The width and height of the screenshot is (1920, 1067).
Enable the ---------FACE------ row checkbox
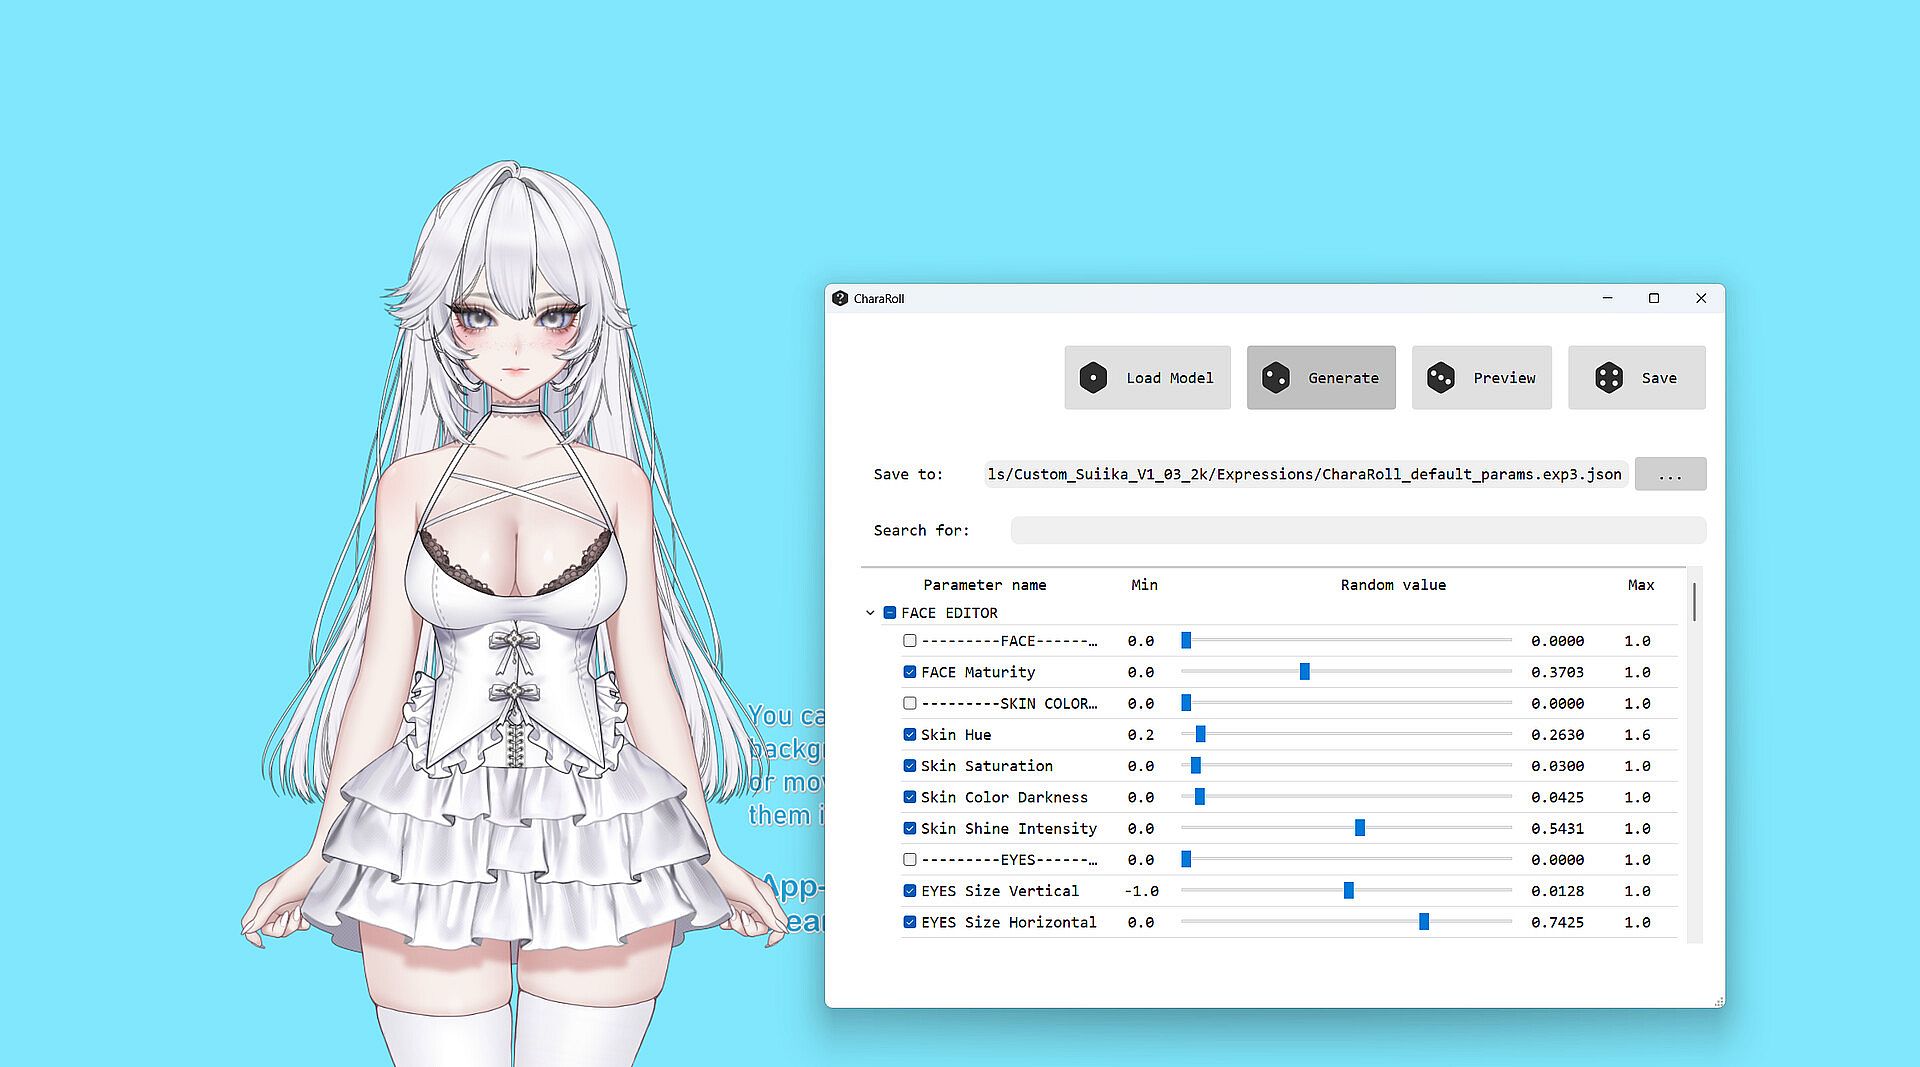click(910, 641)
